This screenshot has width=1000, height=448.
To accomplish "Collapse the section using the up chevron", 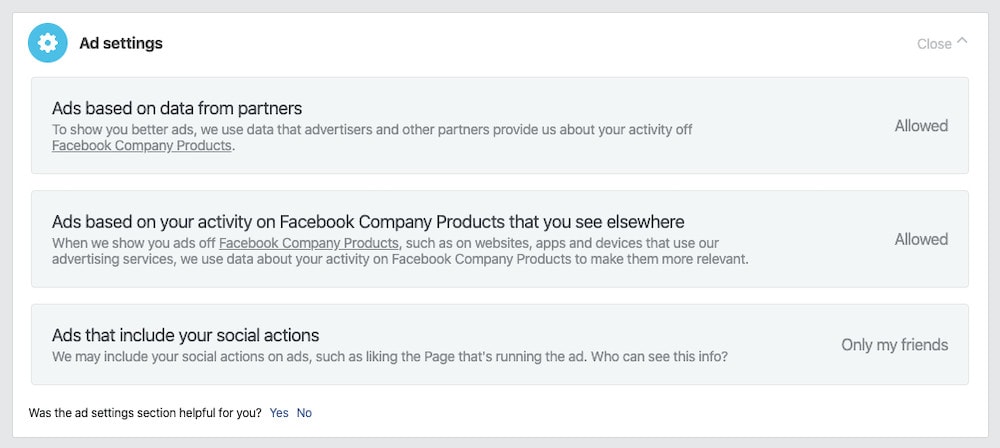I will (962, 42).
